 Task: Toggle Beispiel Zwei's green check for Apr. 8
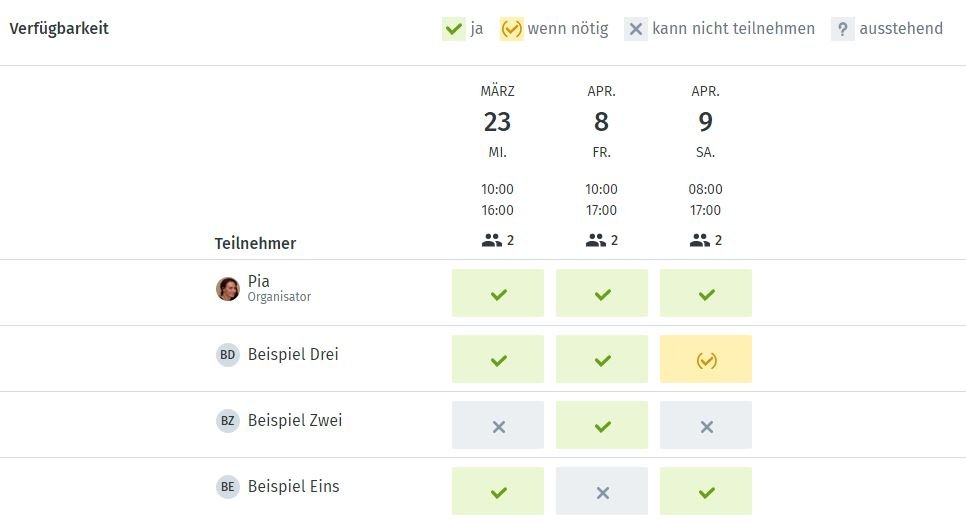[x=602, y=425]
